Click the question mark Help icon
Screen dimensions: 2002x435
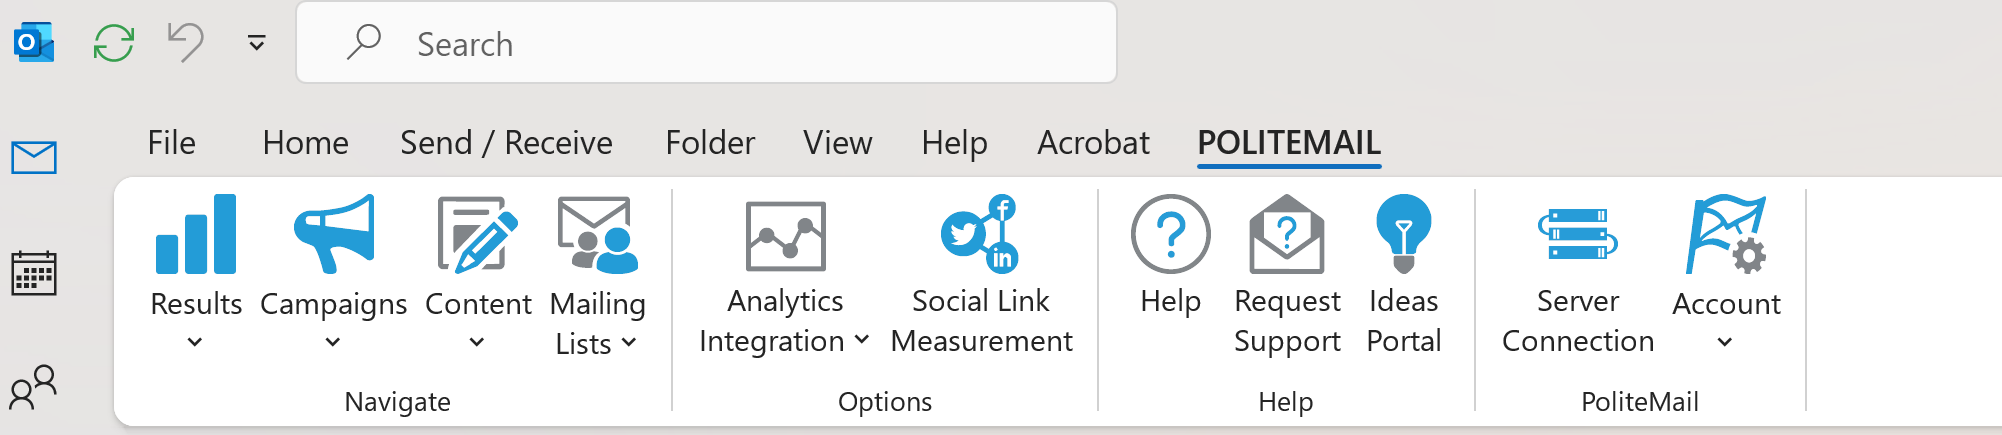point(1170,235)
